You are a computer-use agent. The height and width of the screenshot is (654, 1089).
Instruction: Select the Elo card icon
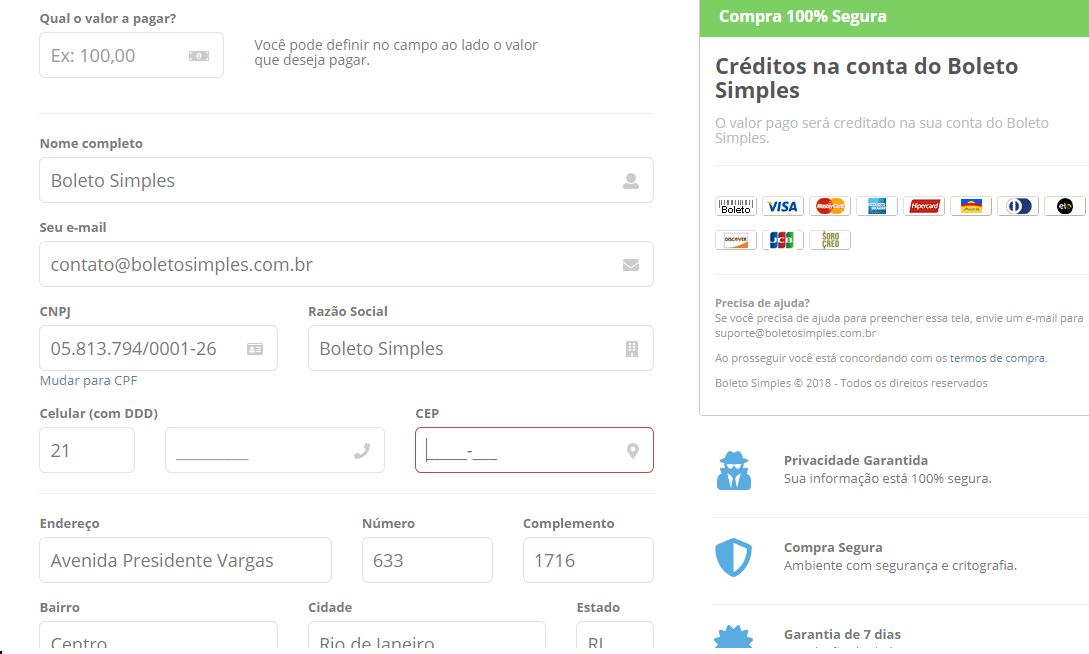[x=1065, y=206]
